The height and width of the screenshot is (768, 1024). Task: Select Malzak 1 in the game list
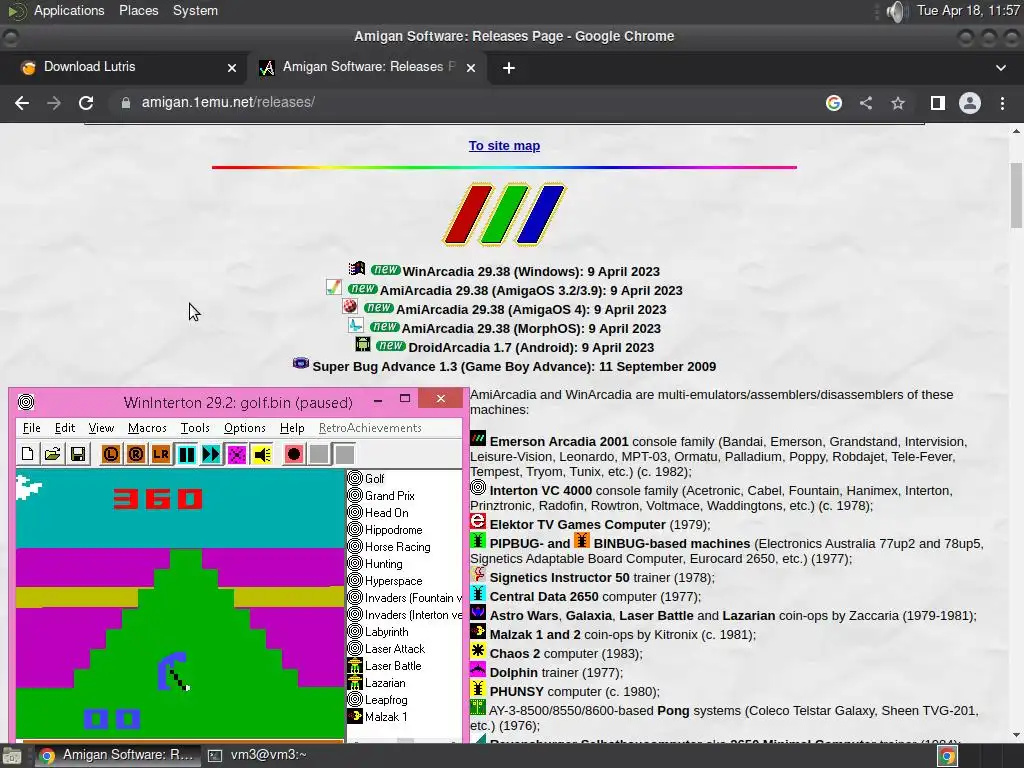385,716
